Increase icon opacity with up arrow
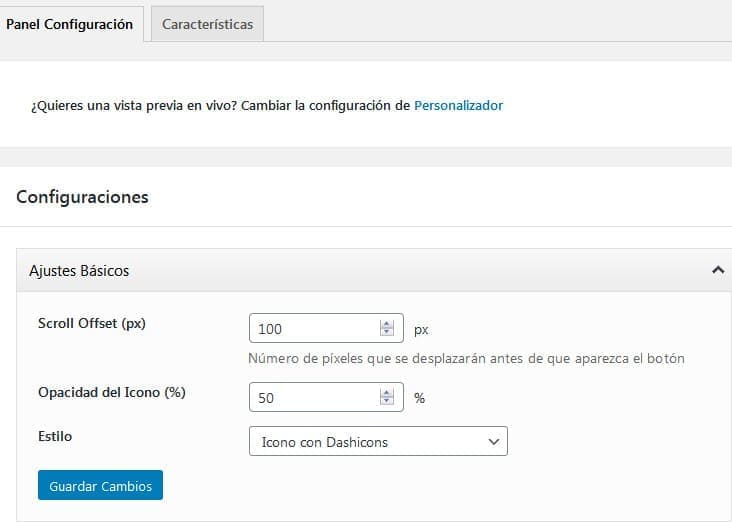This screenshot has height=522, width=732. coord(387,392)
